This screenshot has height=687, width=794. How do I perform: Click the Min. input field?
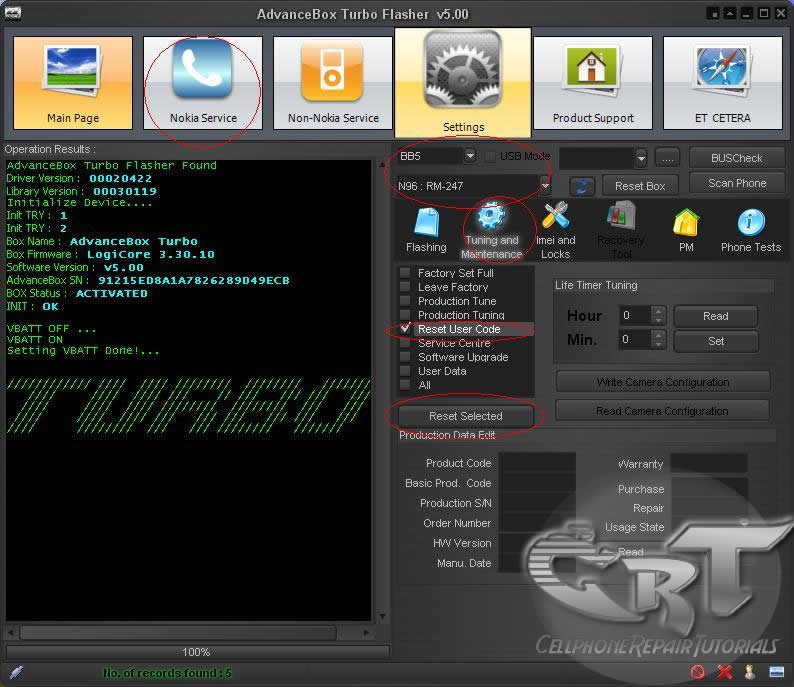click(636, 339)
